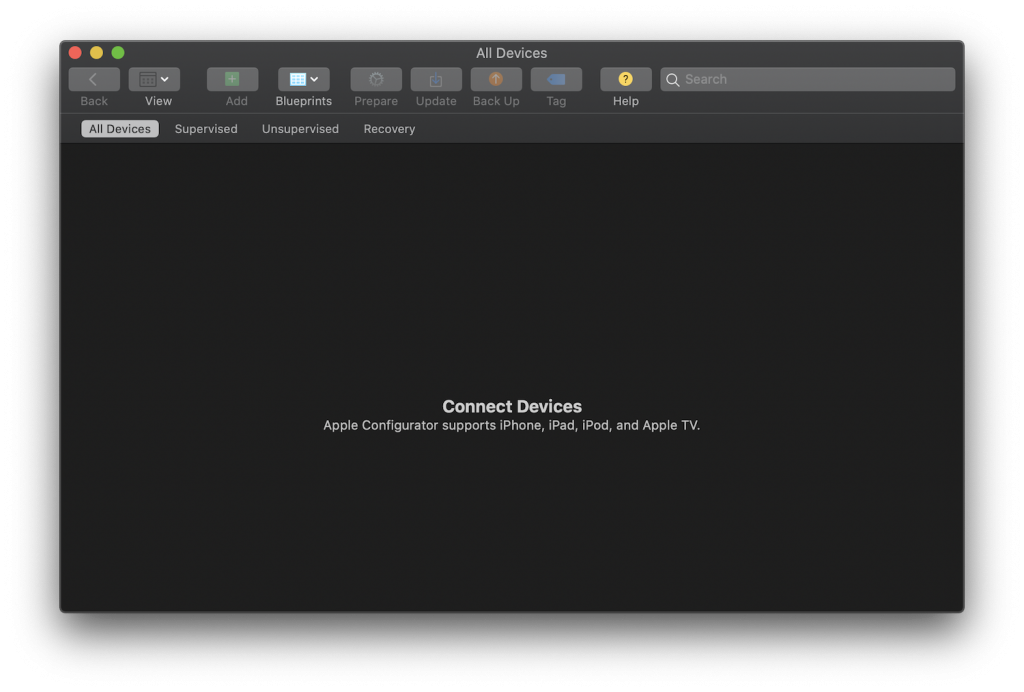
Task: Open Help using the question mark icon
Action: (x=625, y=78)
